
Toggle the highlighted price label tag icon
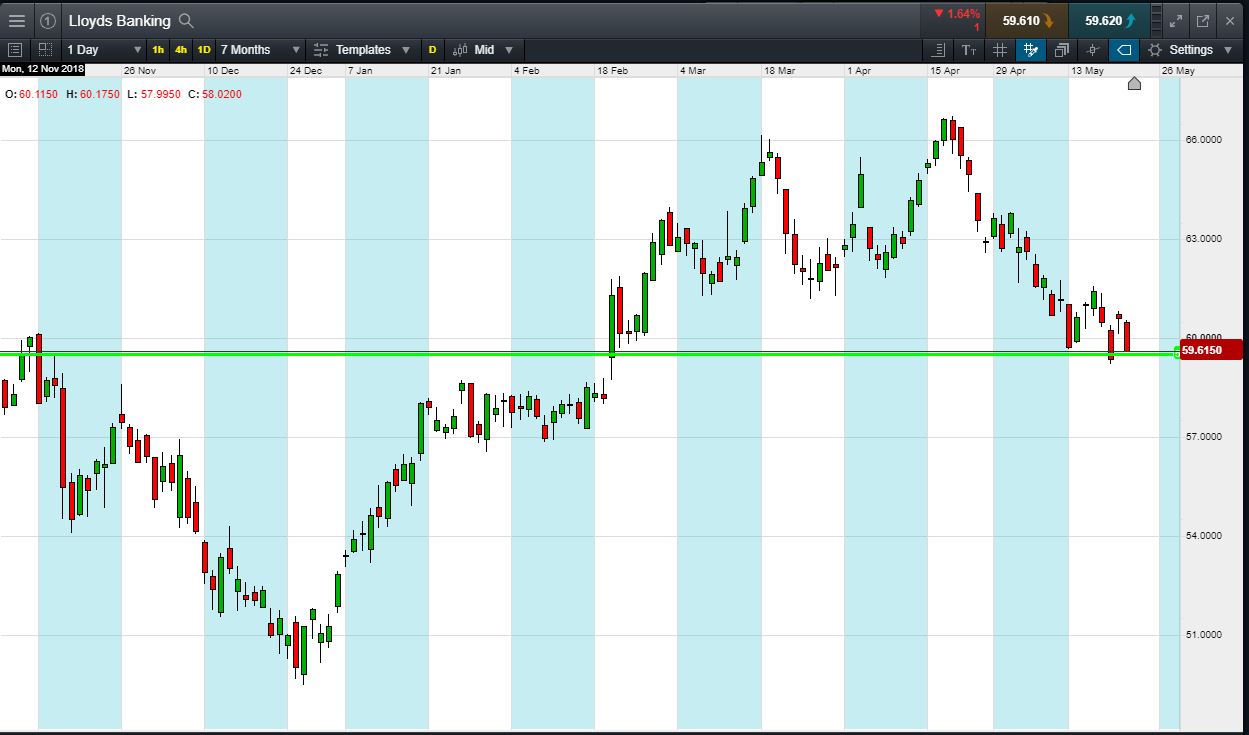(x=1124, y=49)
